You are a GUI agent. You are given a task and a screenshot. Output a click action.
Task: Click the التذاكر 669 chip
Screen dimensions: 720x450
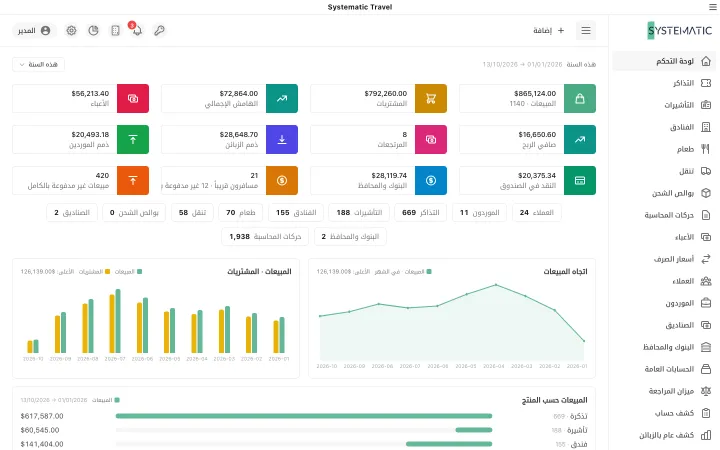click(x=421, y=213)
